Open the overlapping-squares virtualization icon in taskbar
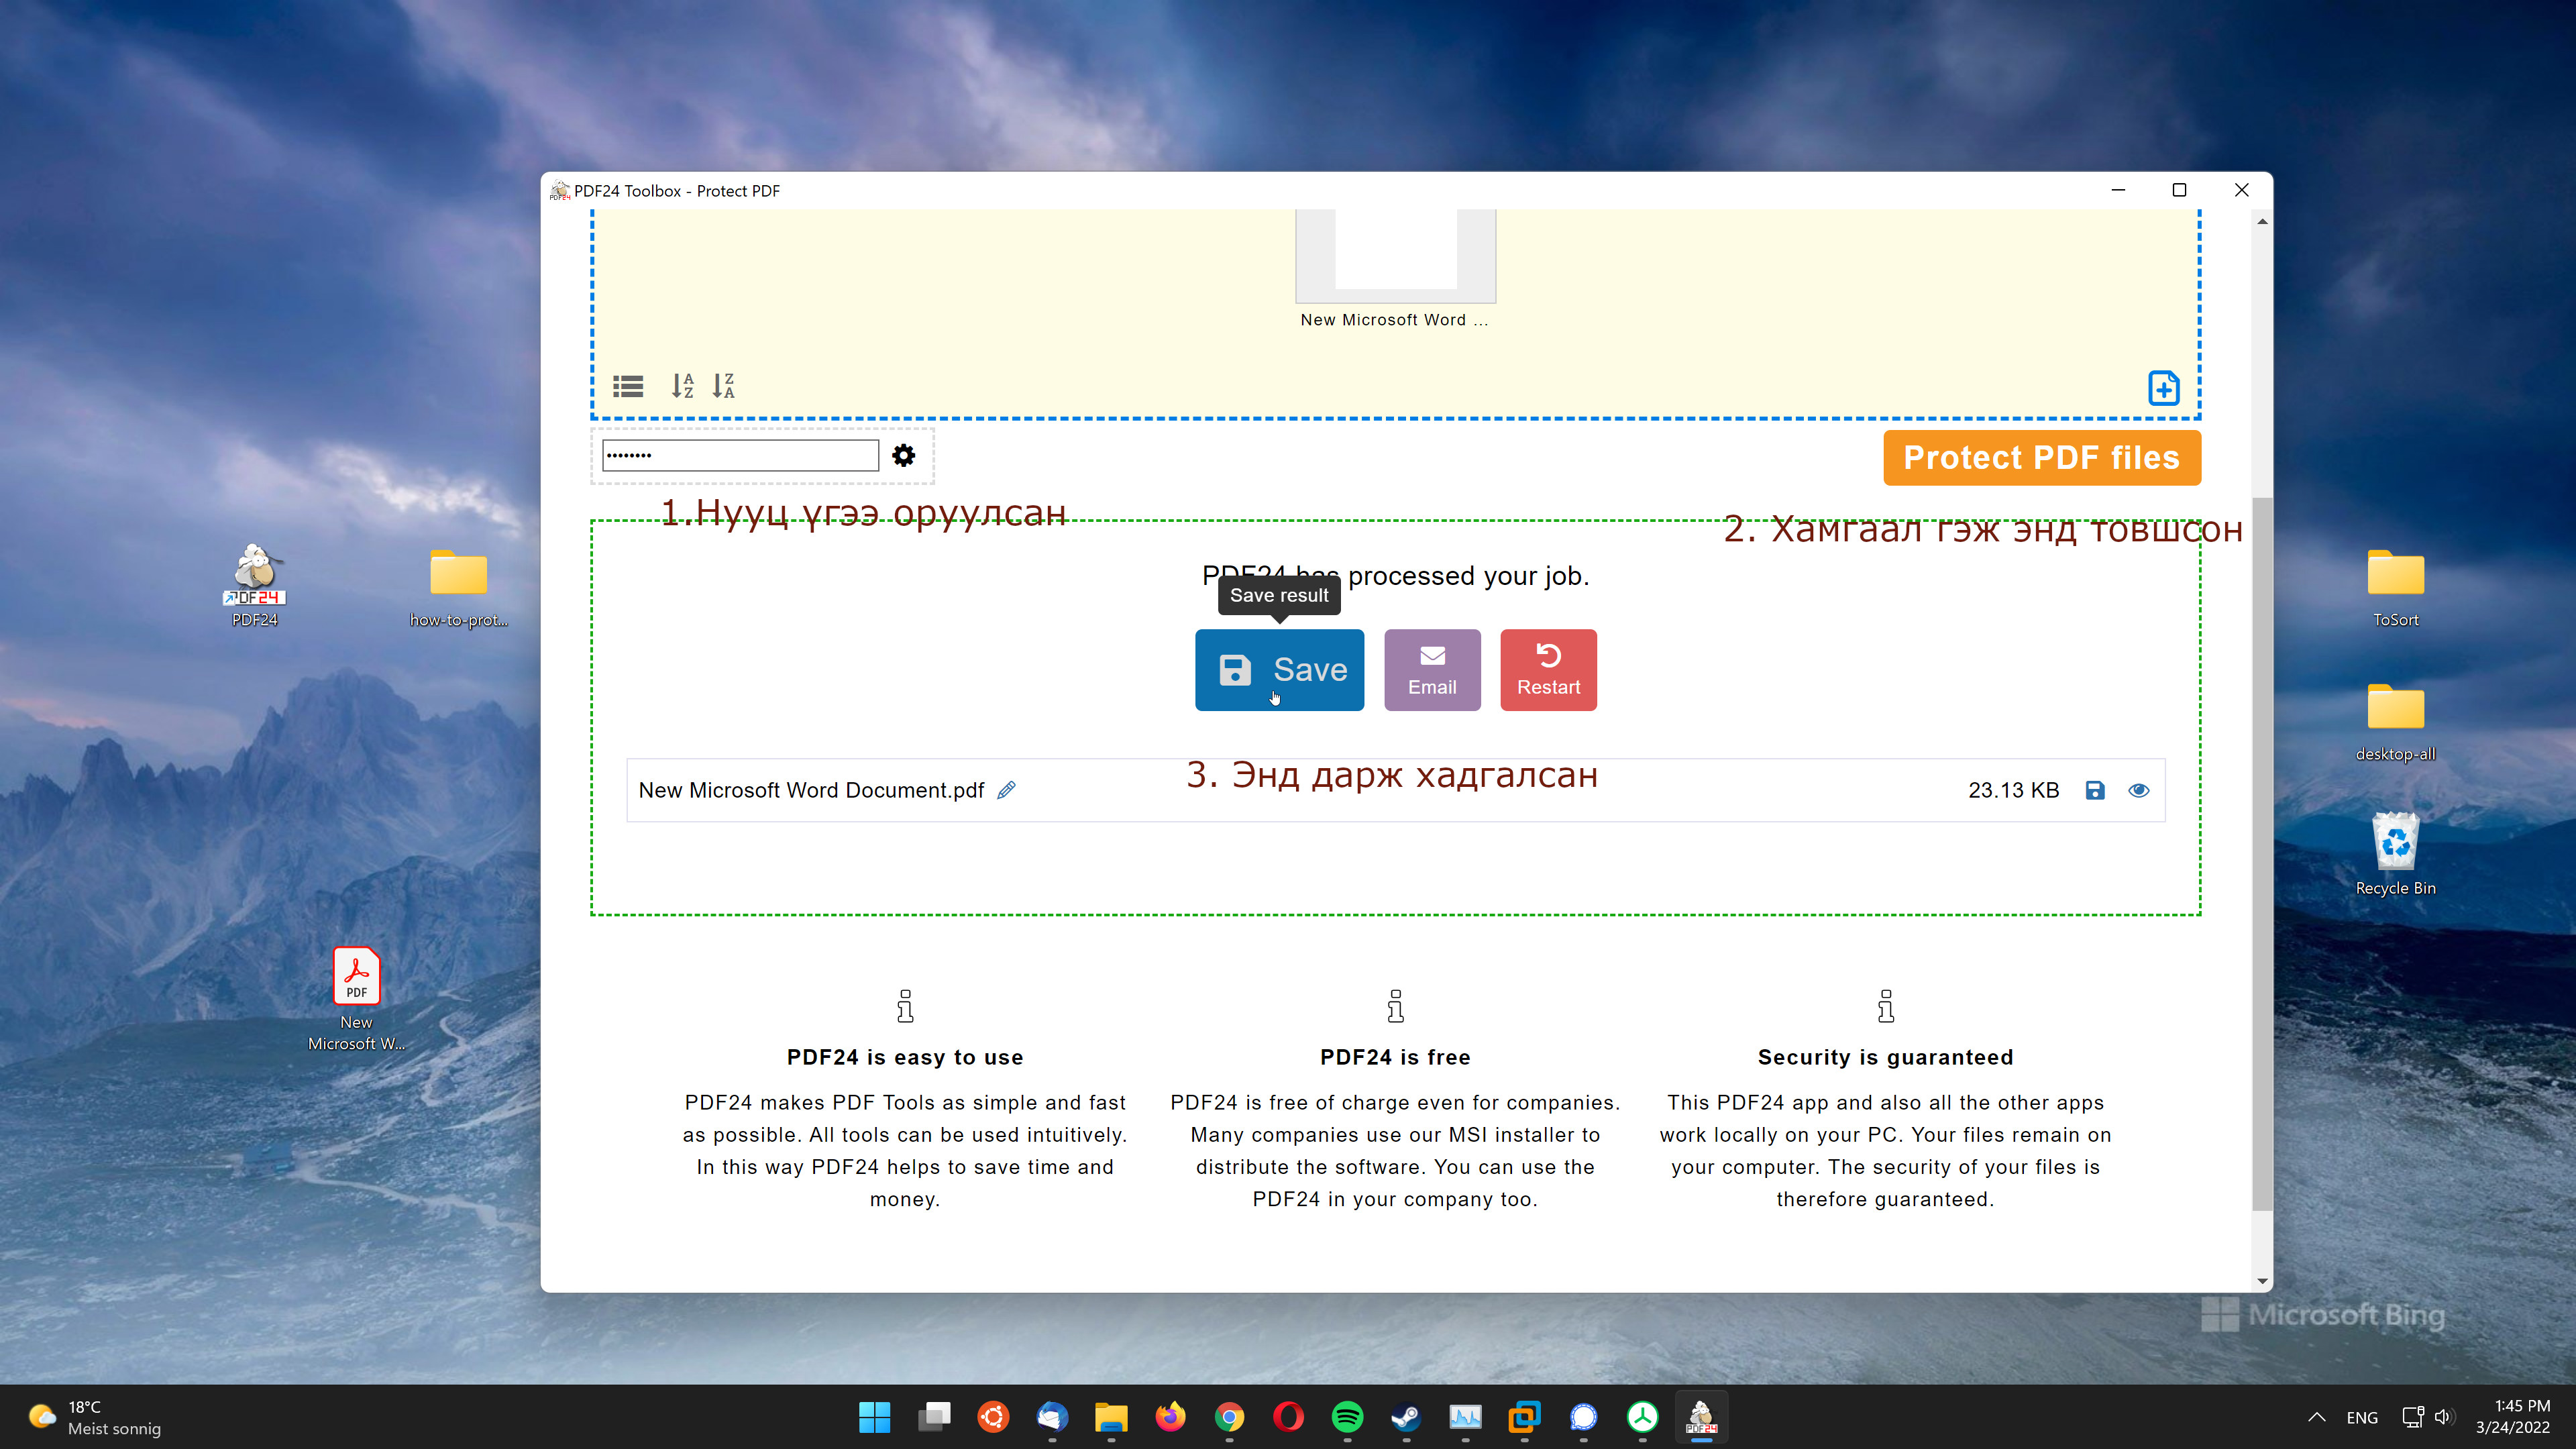The image size is (2576, 1449). click(x=1524, y=1417)
